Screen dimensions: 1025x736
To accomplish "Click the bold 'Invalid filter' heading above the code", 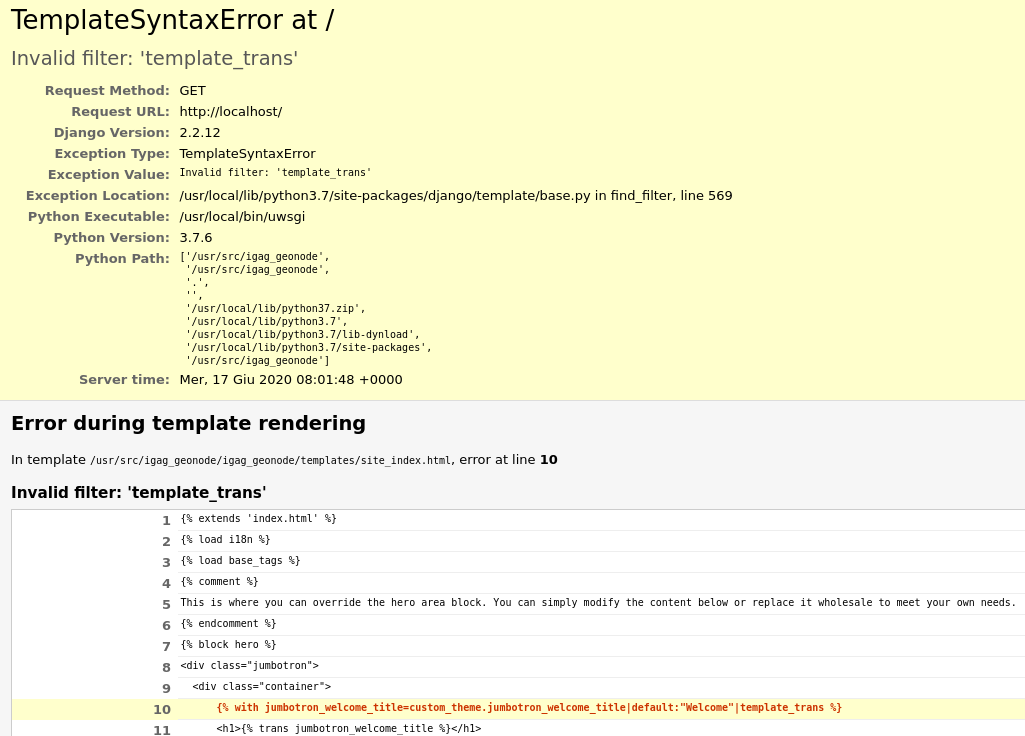I will (139, 492).
